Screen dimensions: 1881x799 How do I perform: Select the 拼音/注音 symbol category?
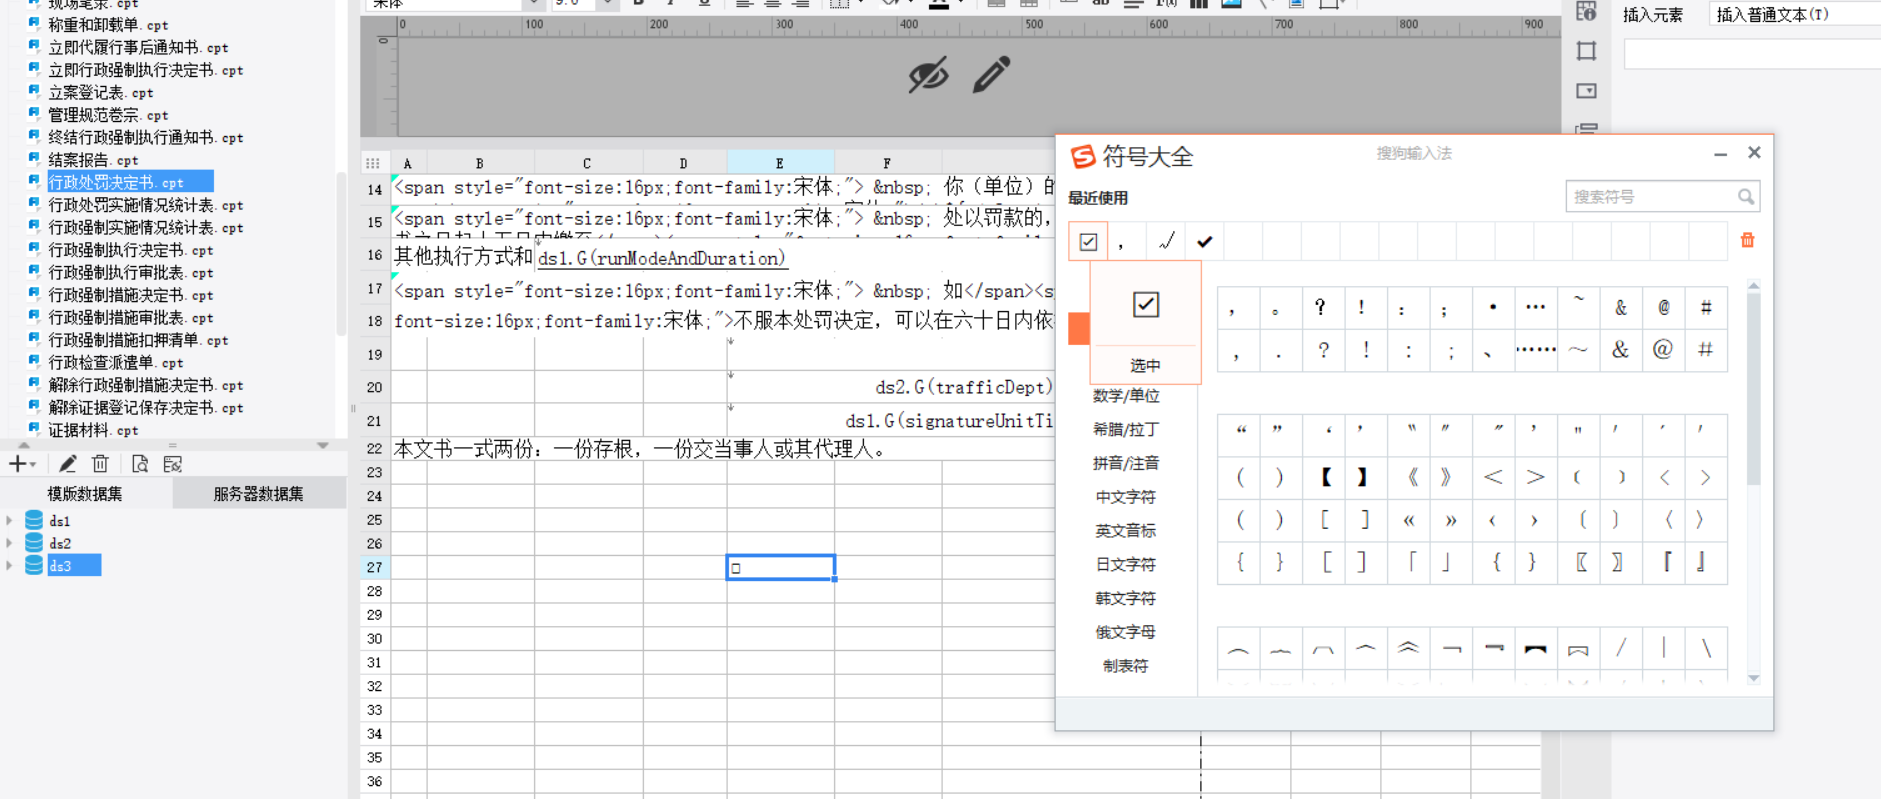click(x=1126, y=464)
